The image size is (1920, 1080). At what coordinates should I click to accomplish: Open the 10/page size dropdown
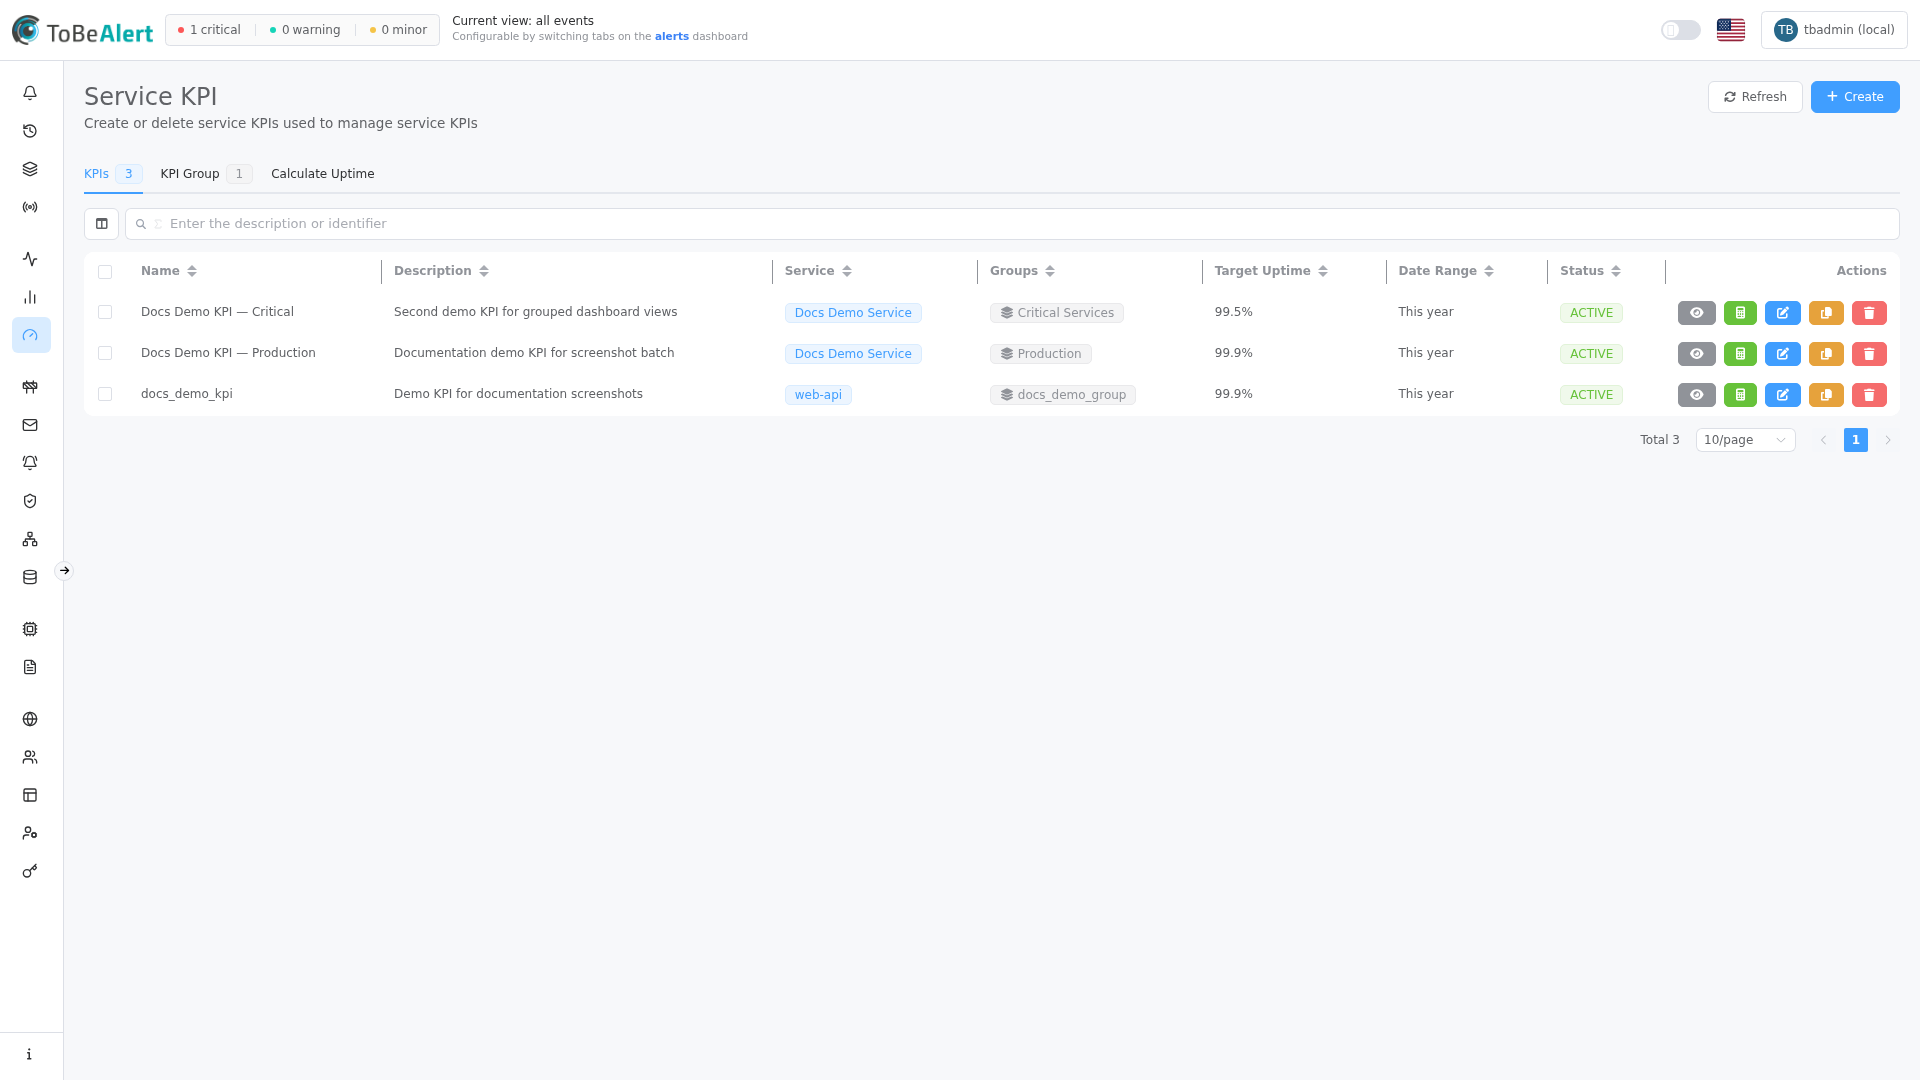click(x=1745, y=440)
